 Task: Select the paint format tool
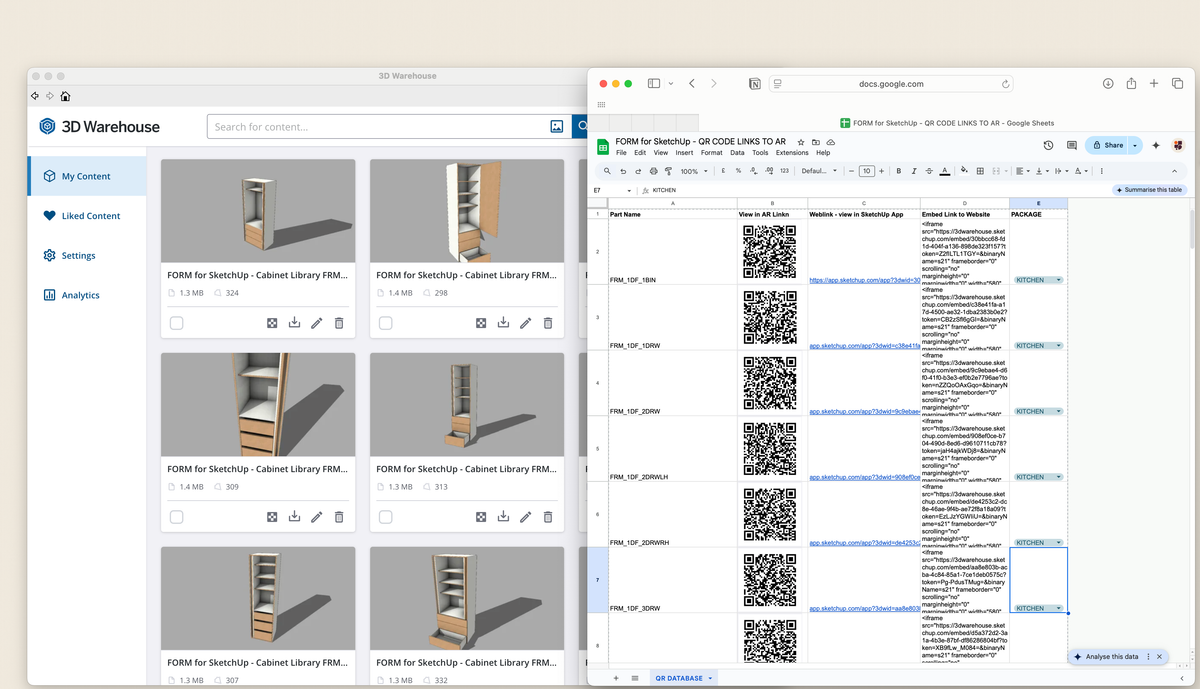coord(667,170)
